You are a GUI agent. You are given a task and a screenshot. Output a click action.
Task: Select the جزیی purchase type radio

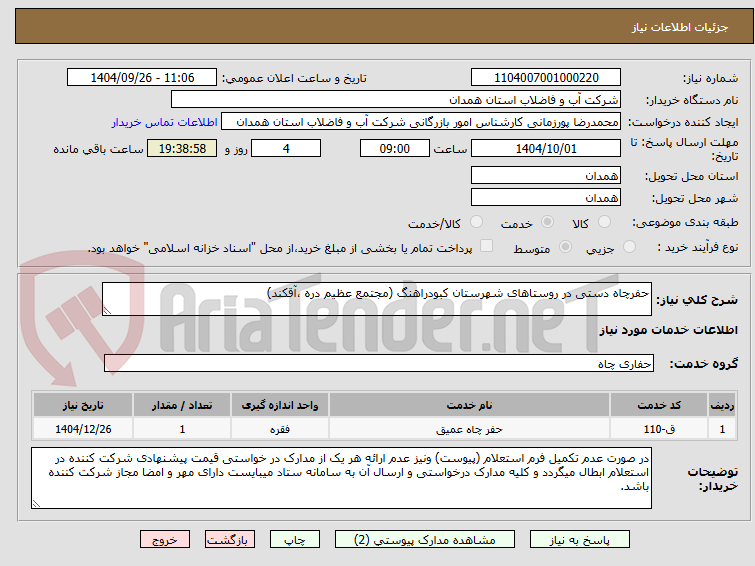click(x=629, y=247)
